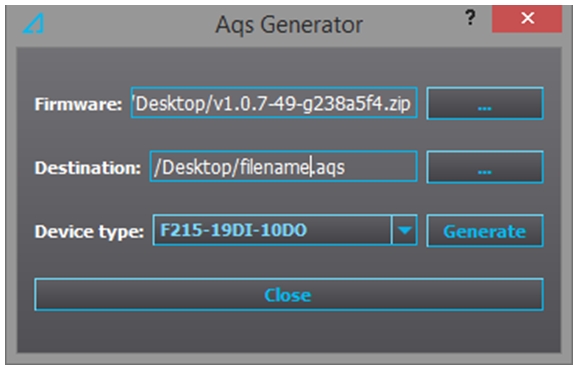Click the Destination label
Viewport: 578px width, 369px height.
(88, 168)
